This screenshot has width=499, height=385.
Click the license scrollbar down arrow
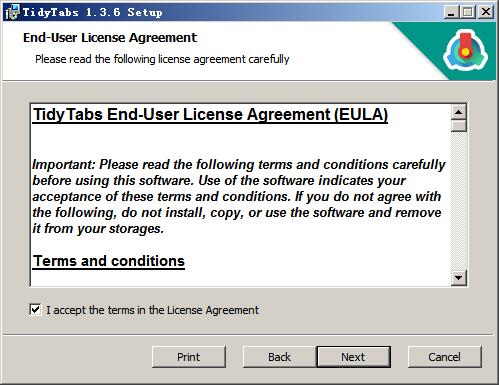(459, 278)
